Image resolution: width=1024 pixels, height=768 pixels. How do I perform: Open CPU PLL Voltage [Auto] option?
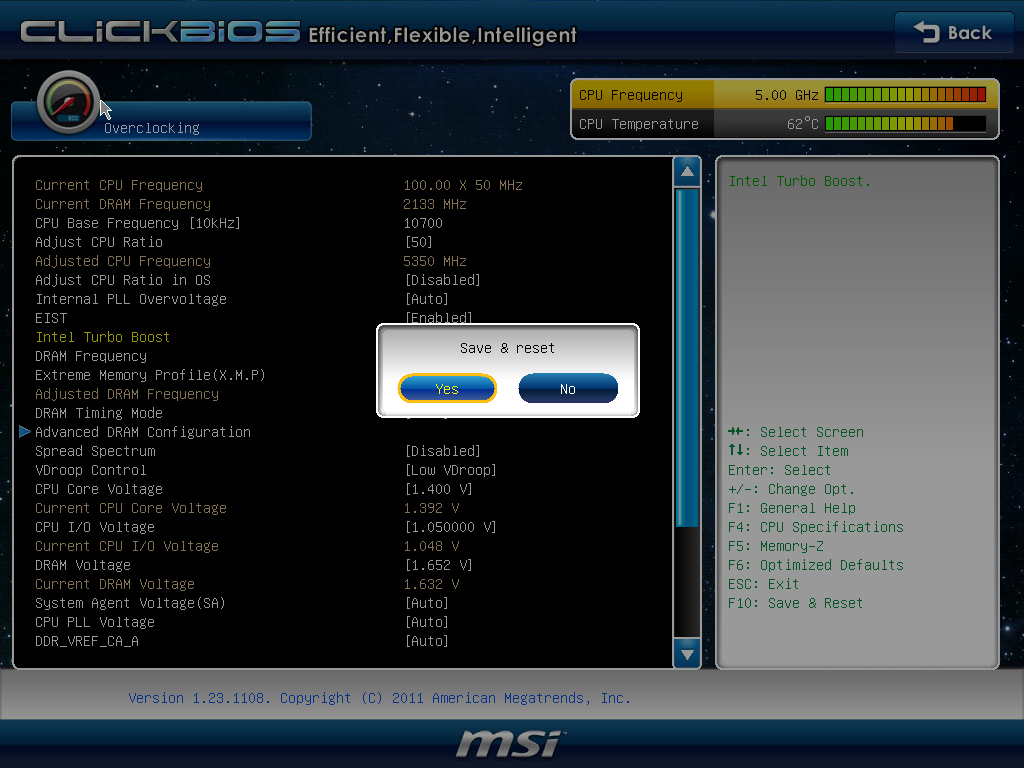[x=427, y=622]
